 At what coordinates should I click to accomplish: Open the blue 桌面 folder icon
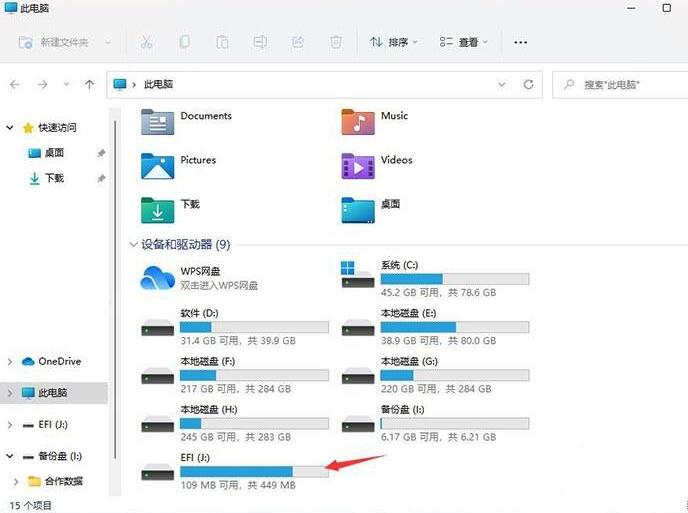tap(358, 210)
